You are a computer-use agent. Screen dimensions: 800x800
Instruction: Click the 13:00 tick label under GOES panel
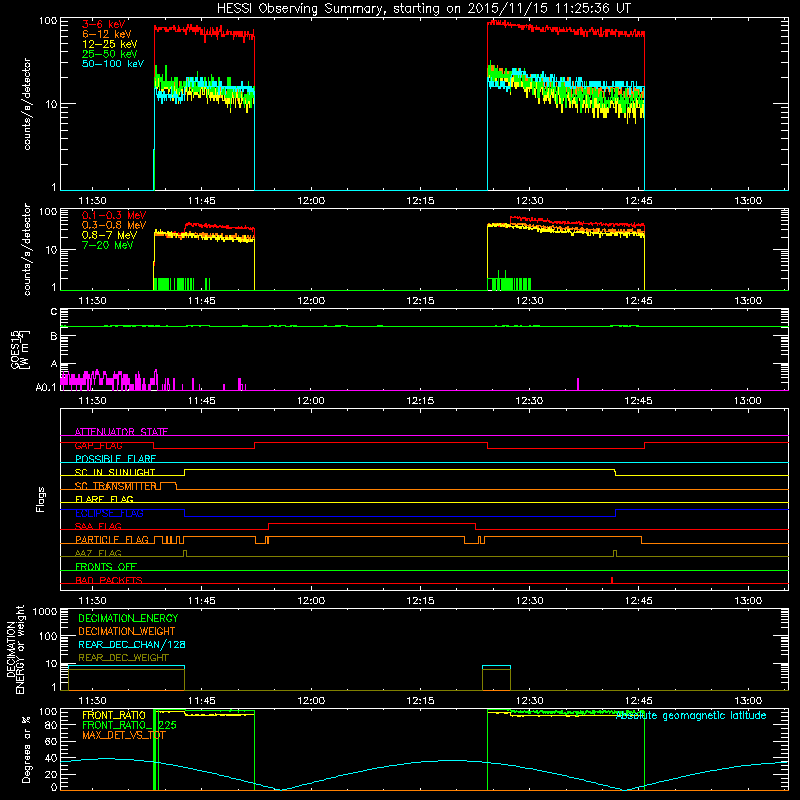(747, 401)
